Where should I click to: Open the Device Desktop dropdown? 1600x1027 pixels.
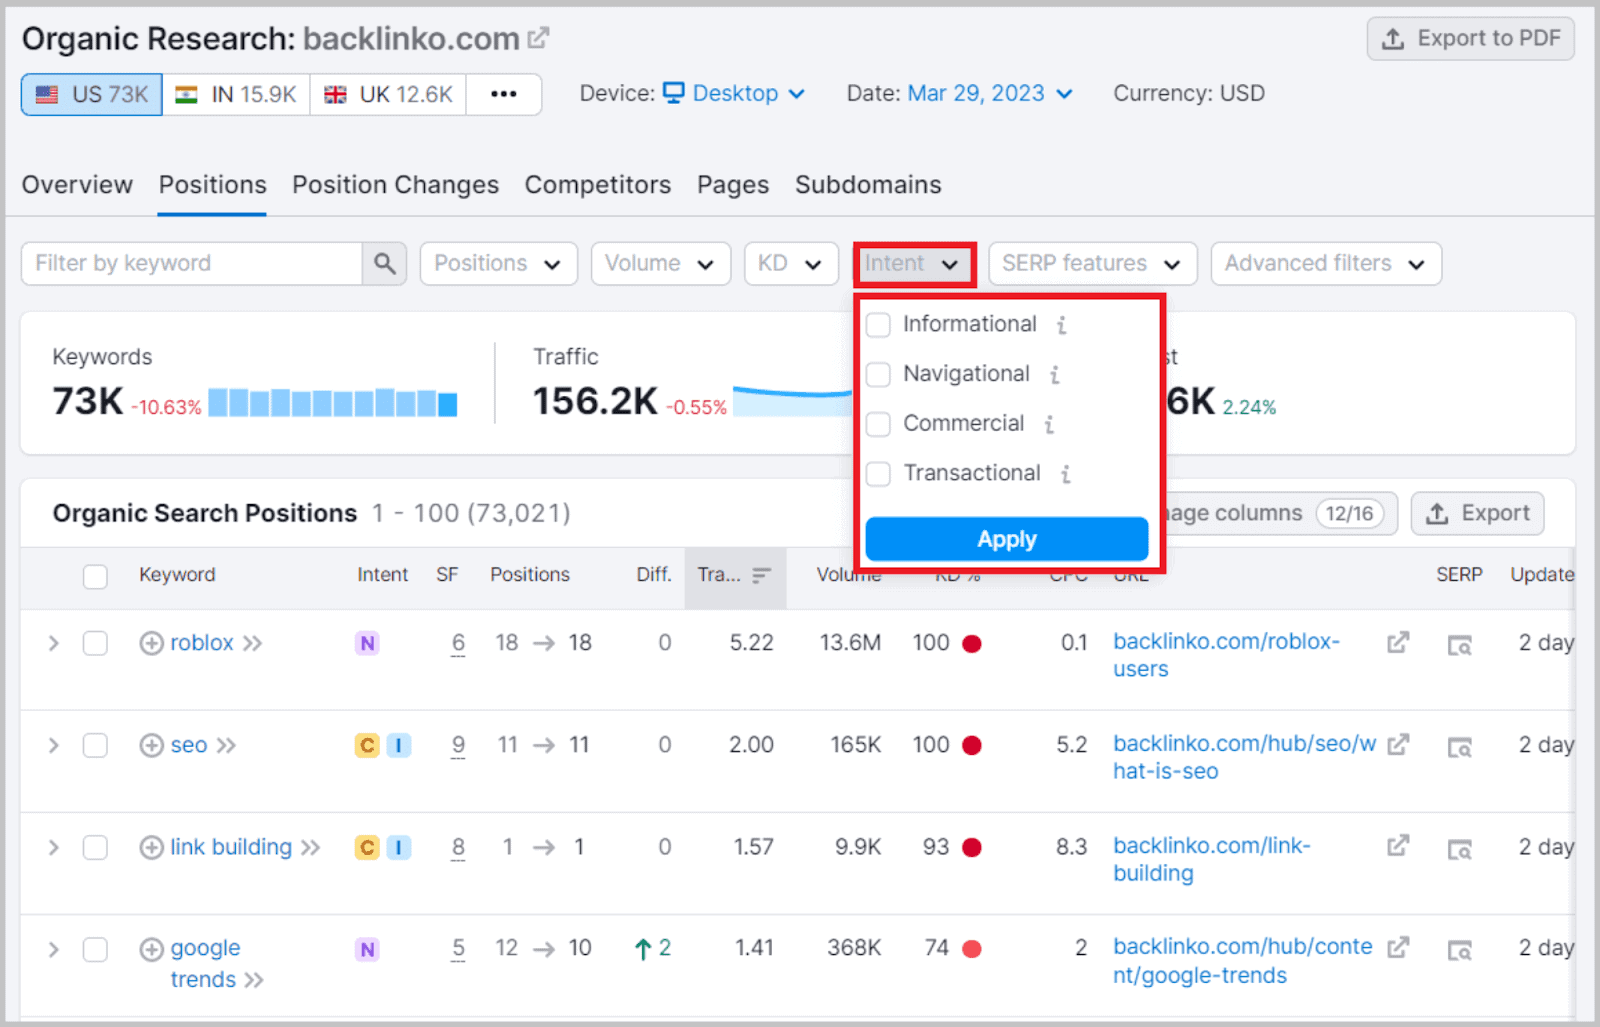click(735, 94)
